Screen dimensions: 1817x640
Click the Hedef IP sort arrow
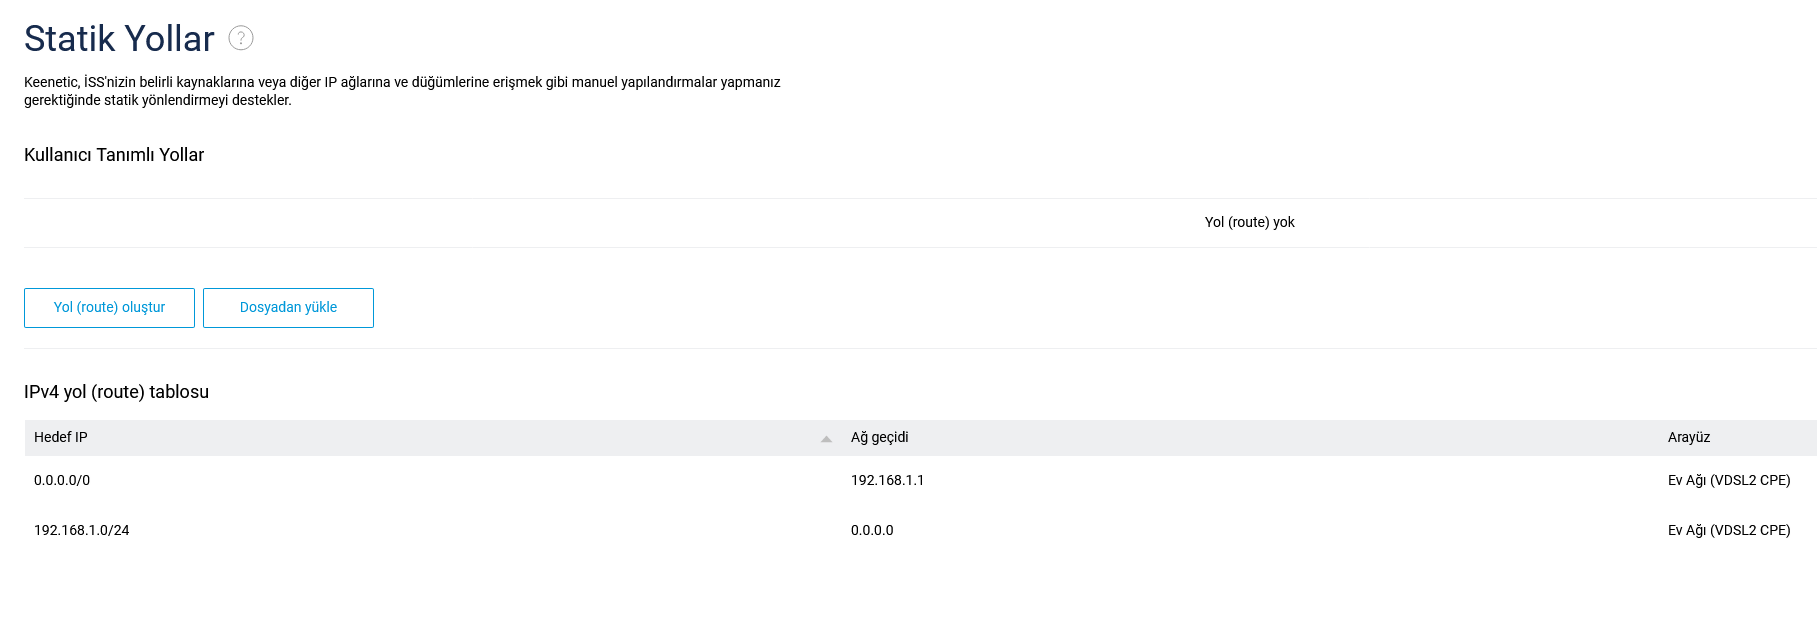(x=826, y=439)
